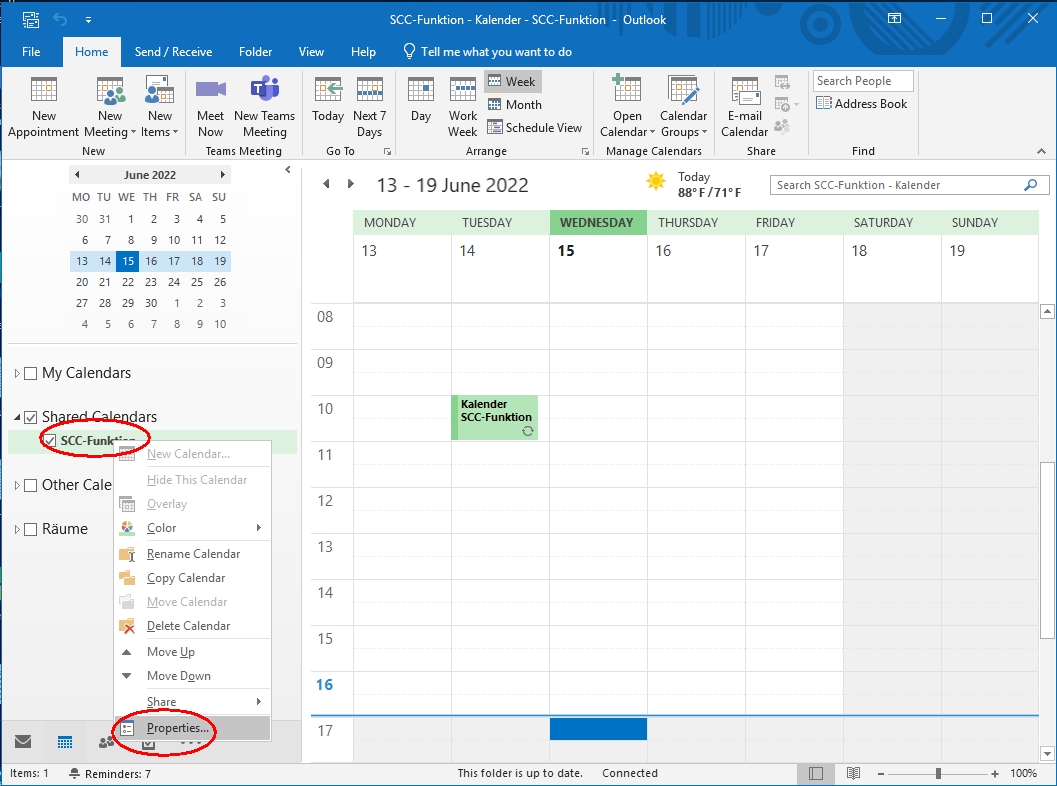Expand the Open Calendar dropdown
Image resolution: width=1057 pixels, height=786 pixels.
pyautogui.click(x=627, y=106)
